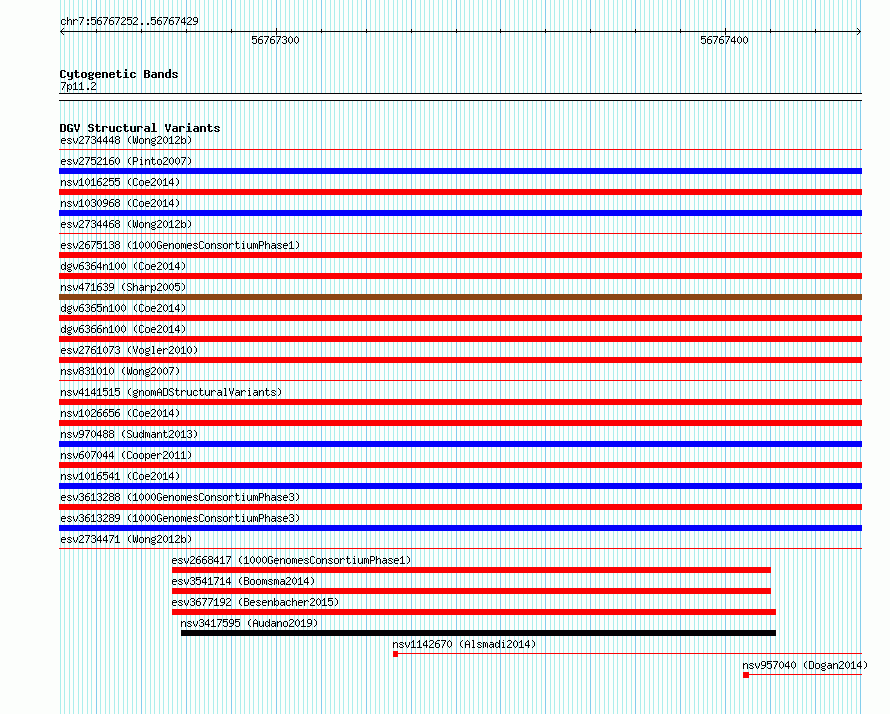
Task: Click the ruler's left arrow end
Action: pos(62,32)
